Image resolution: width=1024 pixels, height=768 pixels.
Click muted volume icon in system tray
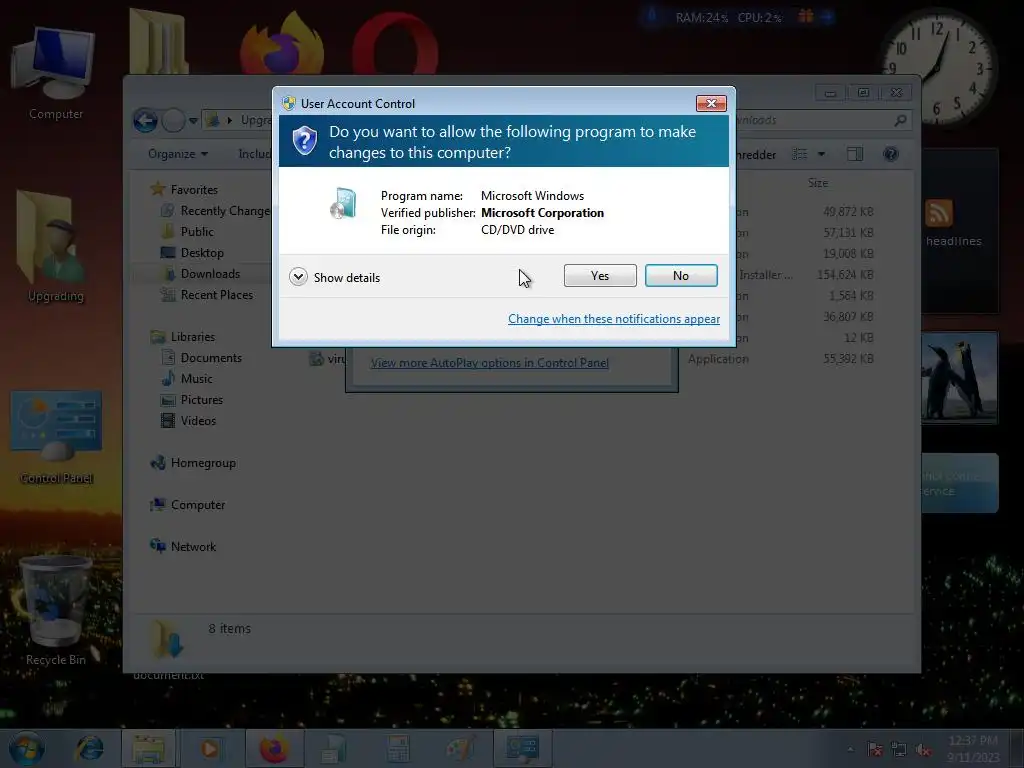point(923,750)
